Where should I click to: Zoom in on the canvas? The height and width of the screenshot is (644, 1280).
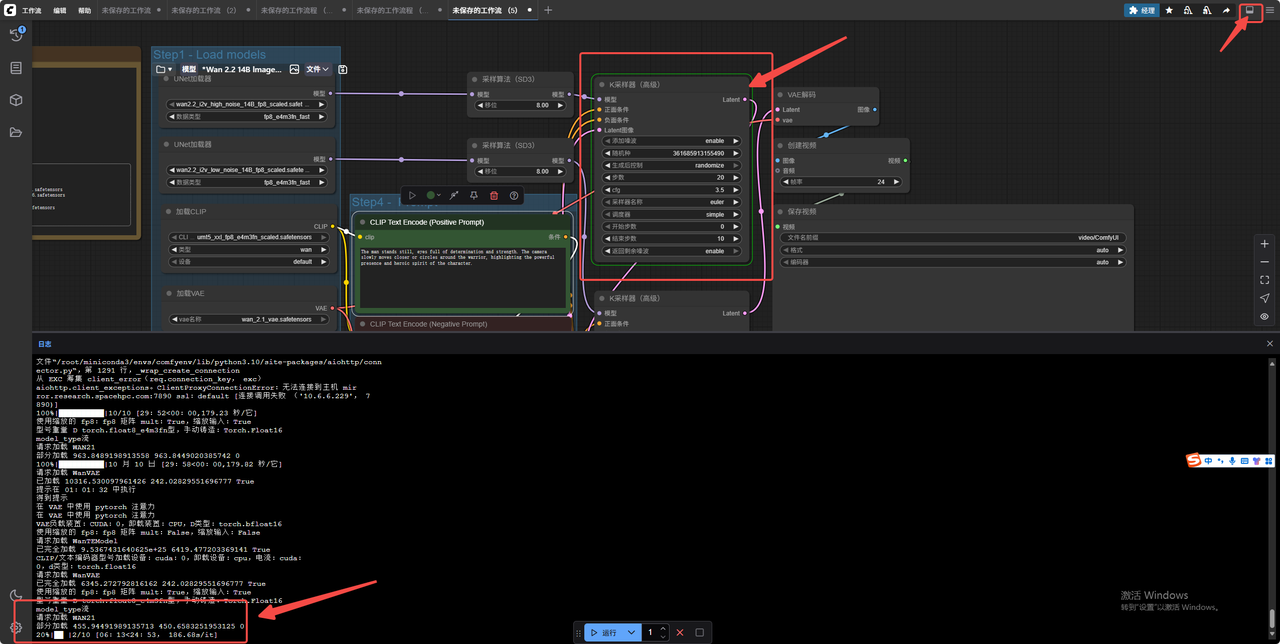point(1265,244)
